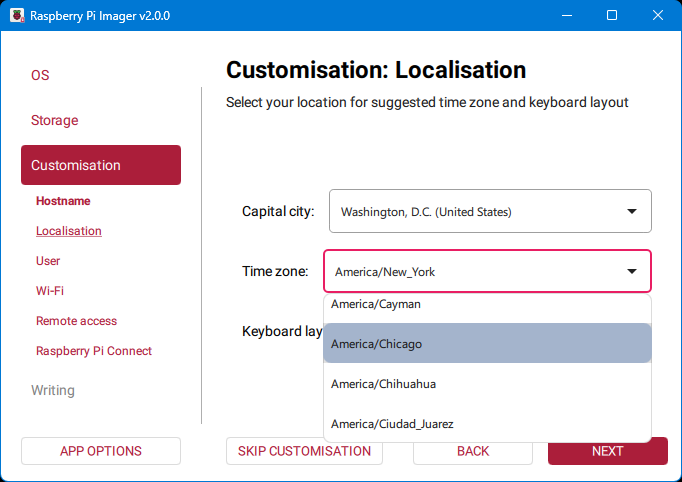Pick America/Ciudad_Juarez from the list
682x482 pixels.
(487, 424)
